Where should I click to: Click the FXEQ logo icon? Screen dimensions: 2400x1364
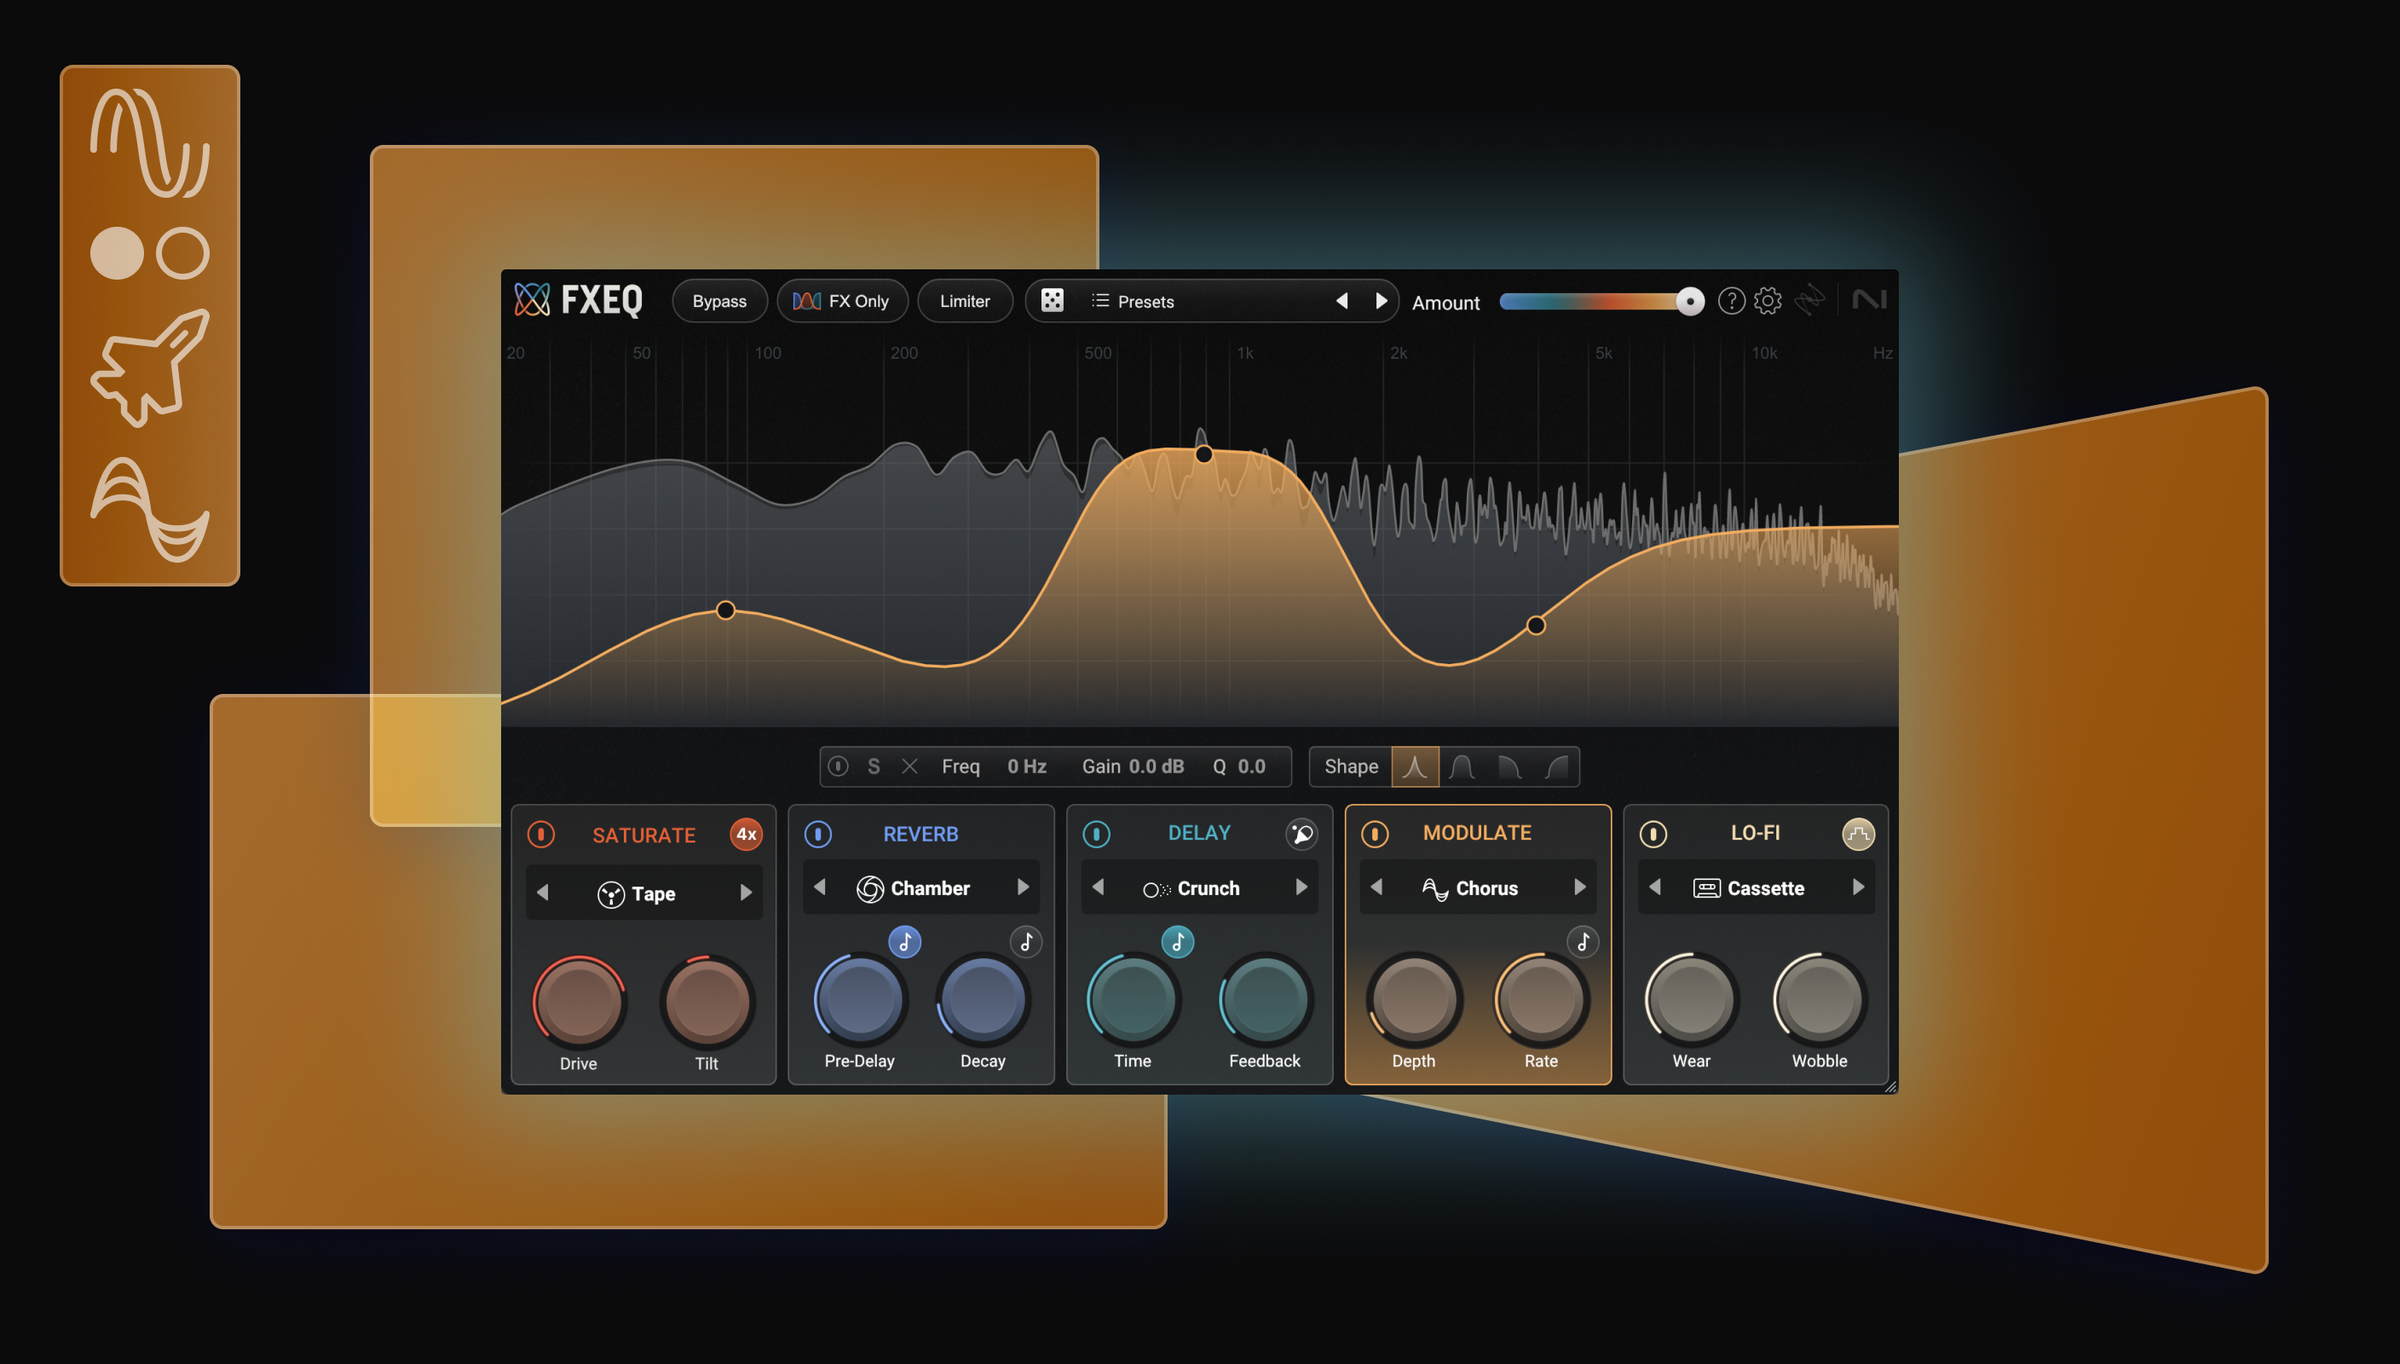point(532,300)
